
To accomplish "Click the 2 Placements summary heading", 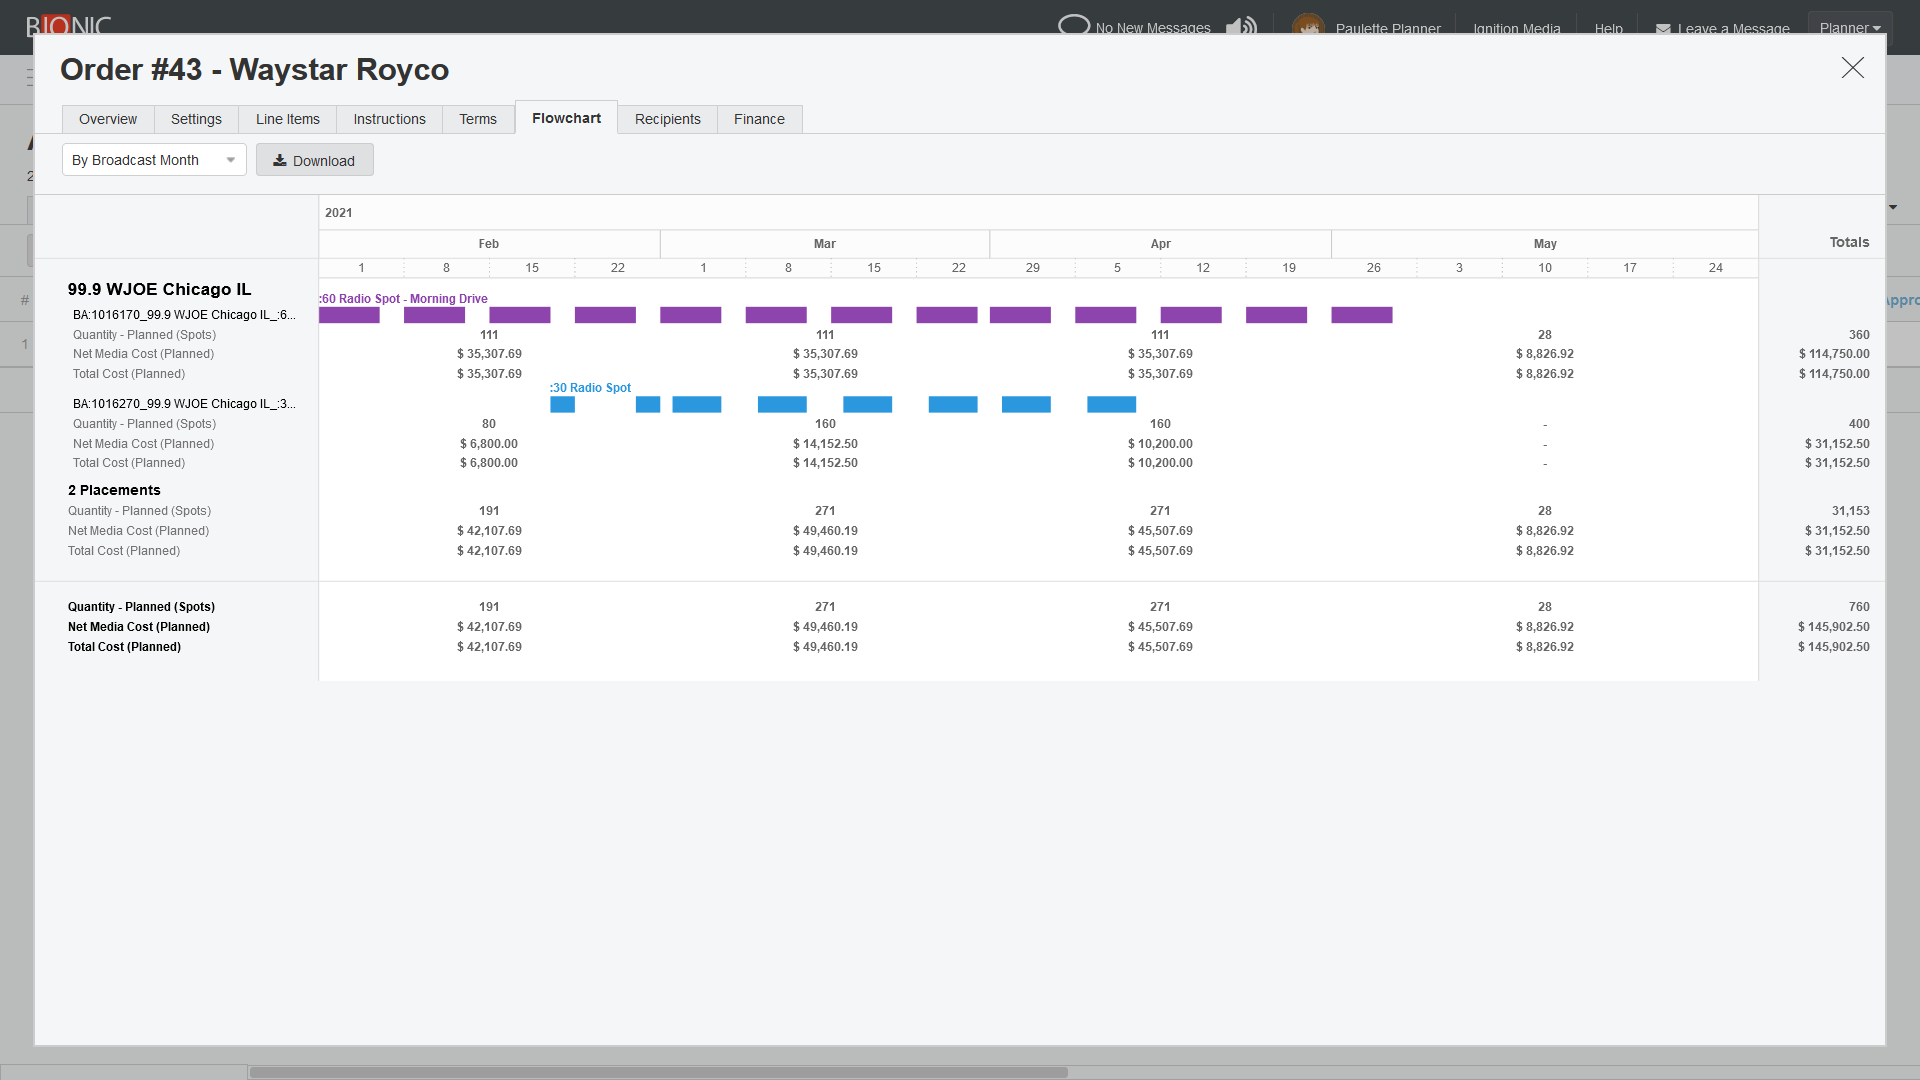I will [x=114, y=490].
